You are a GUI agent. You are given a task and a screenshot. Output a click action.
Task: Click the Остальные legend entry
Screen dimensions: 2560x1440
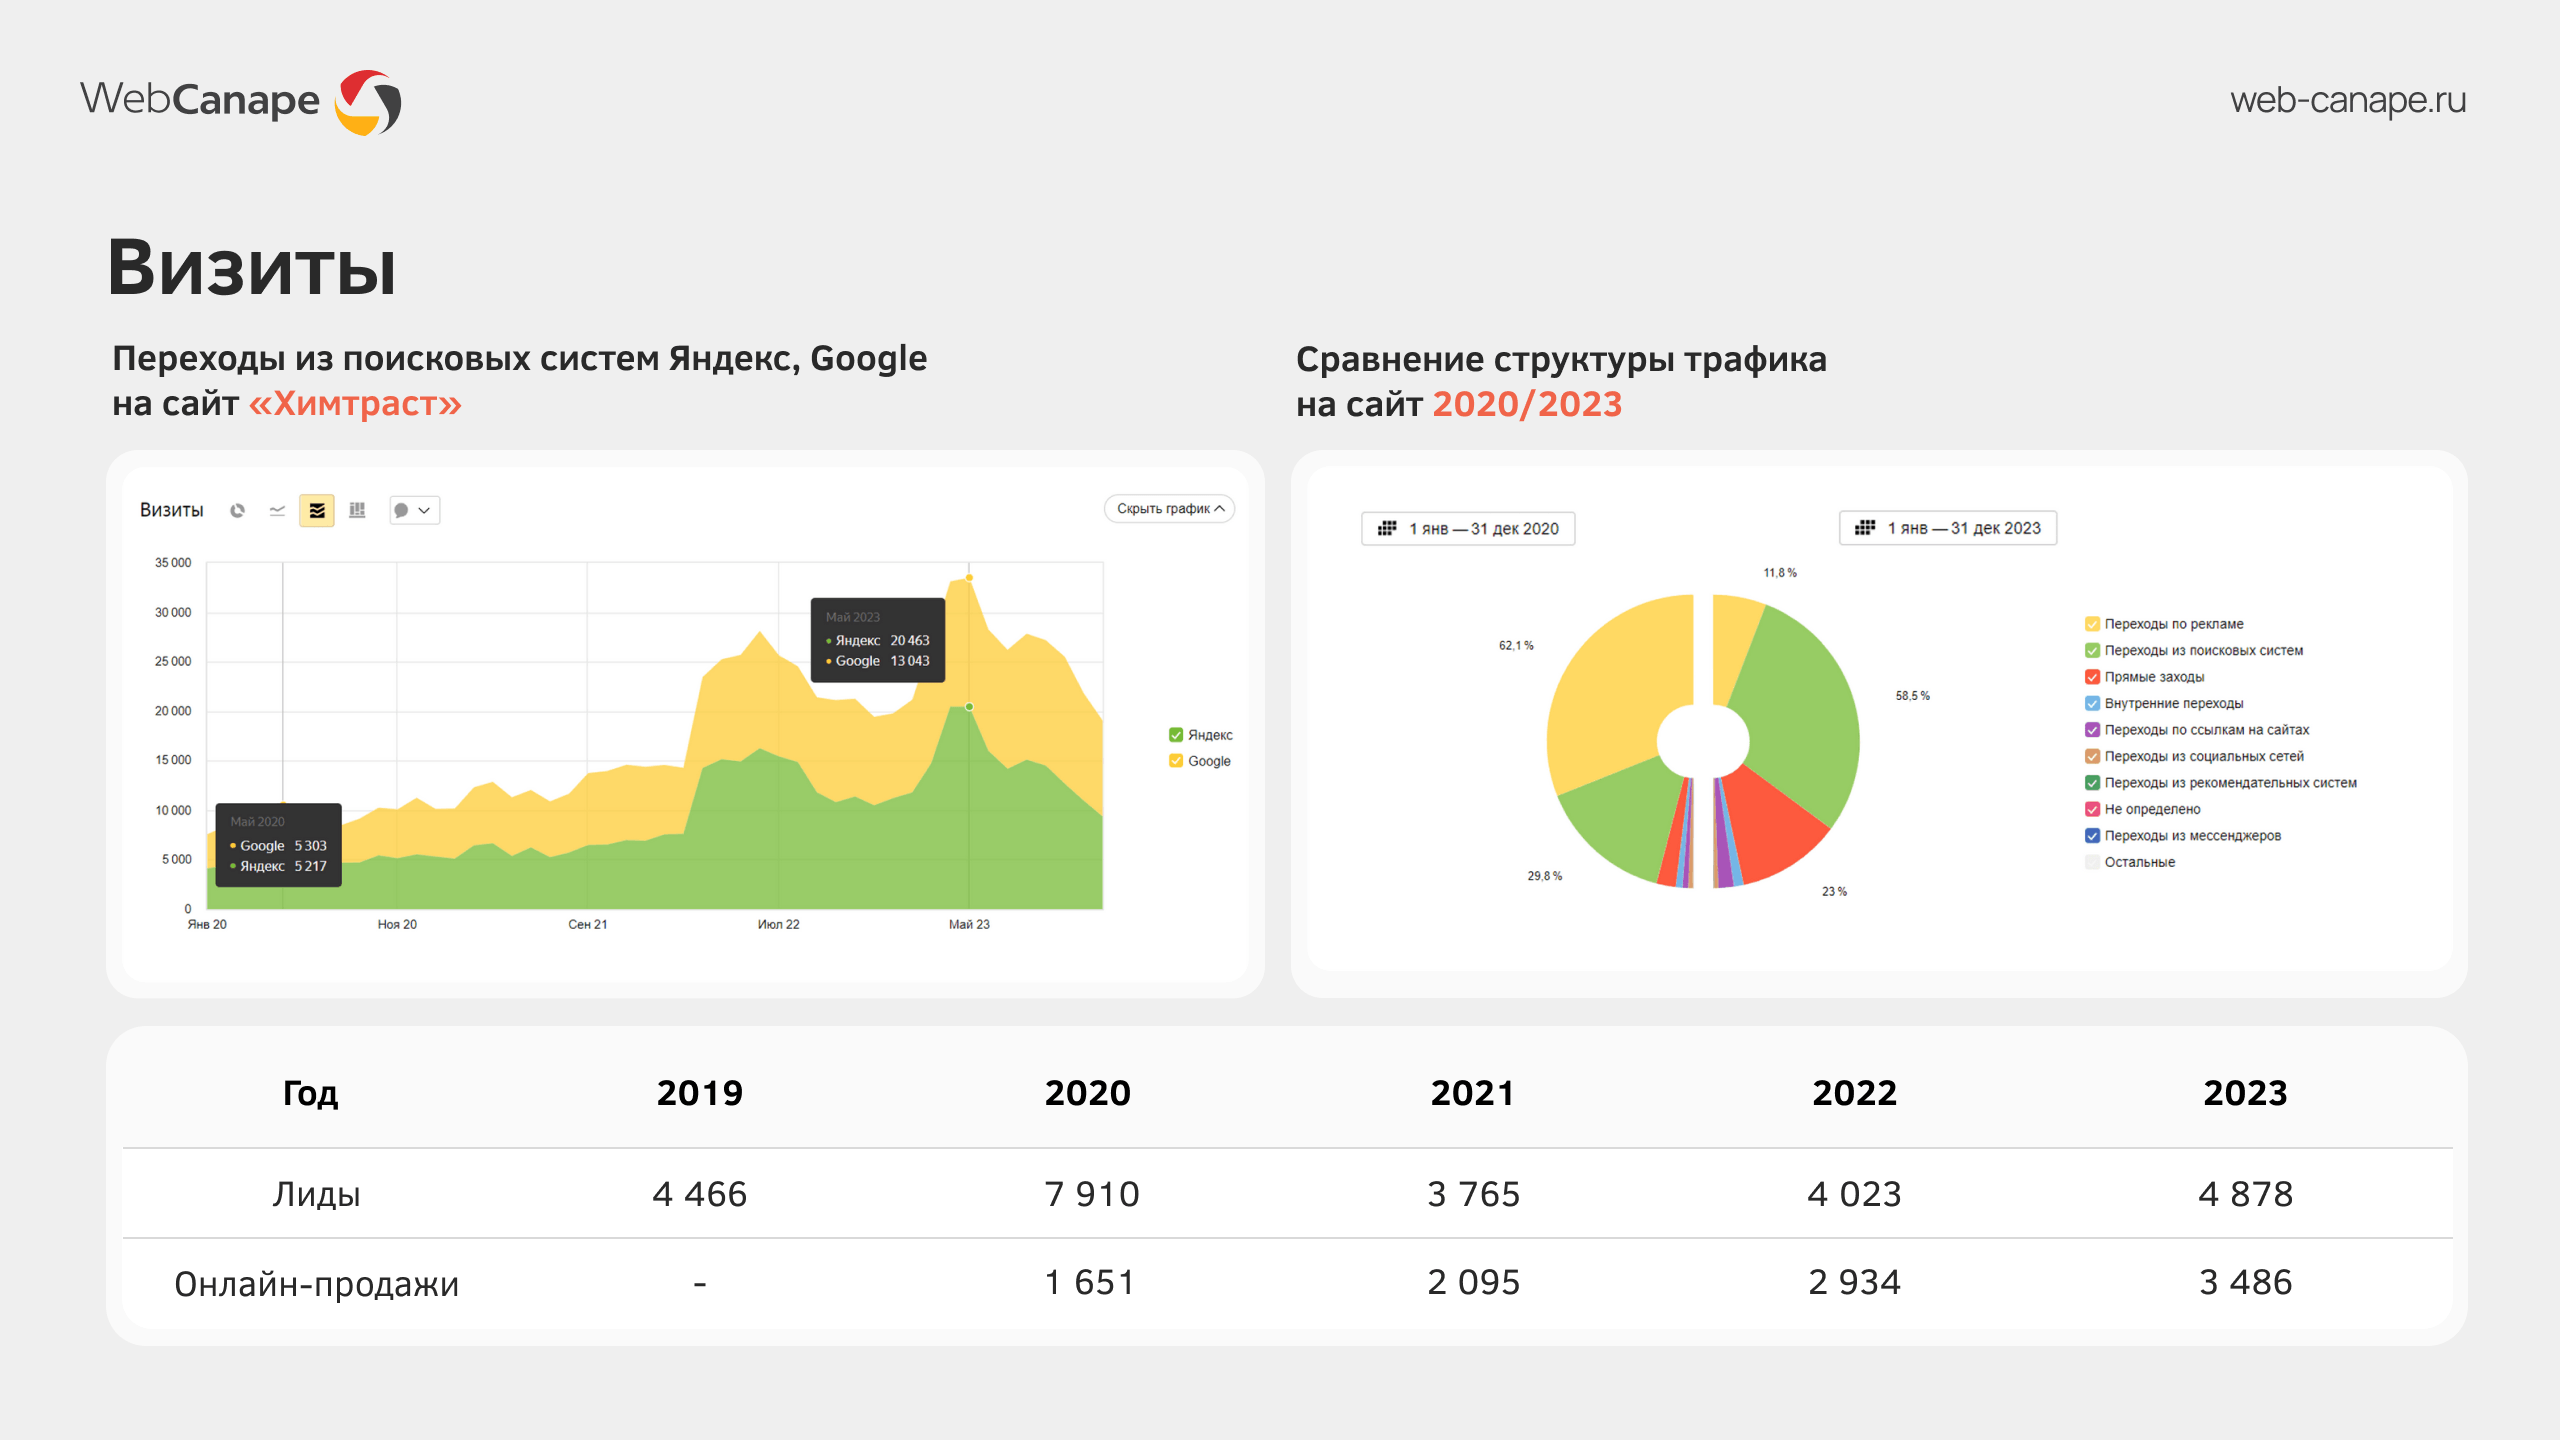pos(2138,862)
